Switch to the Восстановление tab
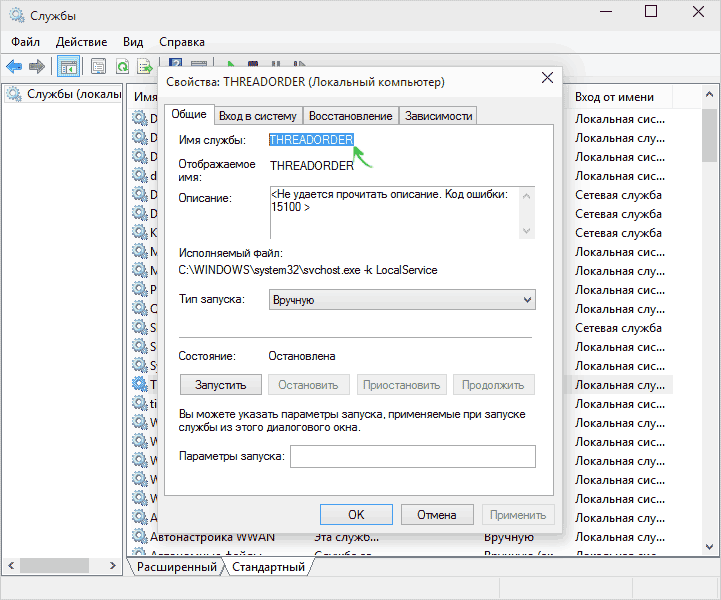This screenshot has width=721, height=600. pos(350,115)
